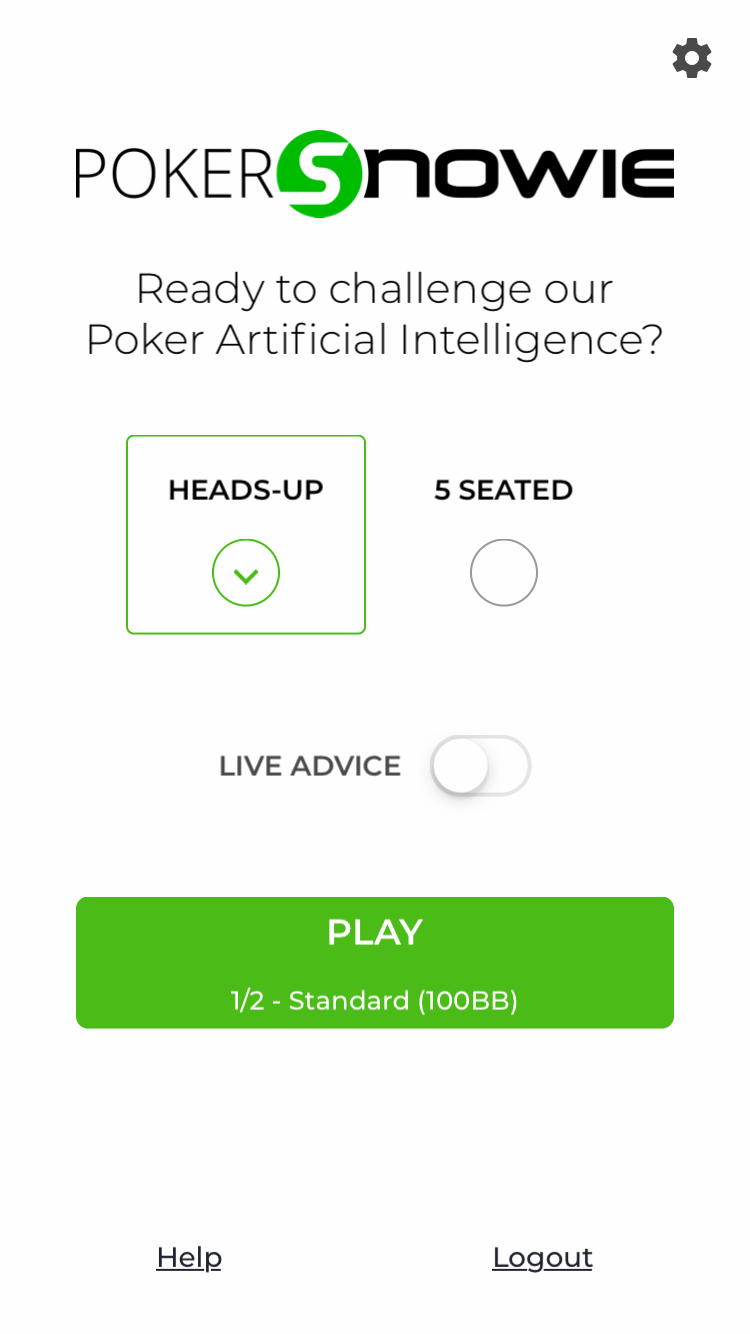Start a game with the PLAY button
This screenshot has height=1334, width=750.
point(375,963)
